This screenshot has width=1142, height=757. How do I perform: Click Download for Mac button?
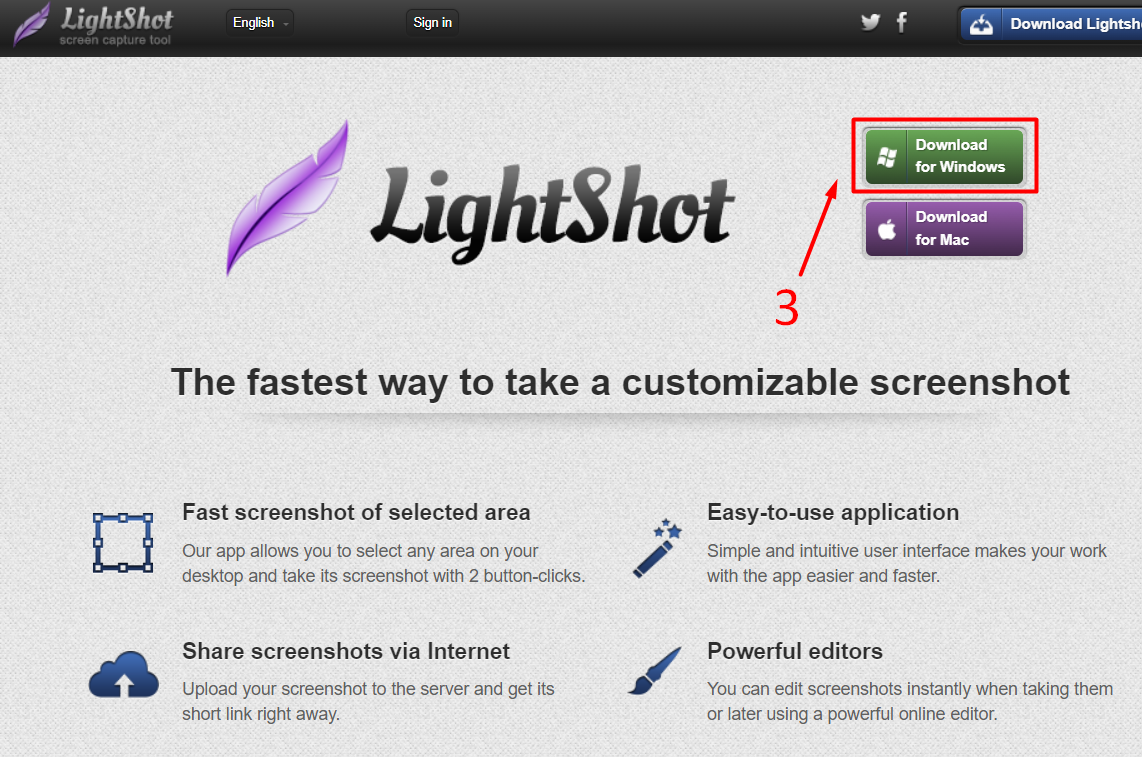click(x=945, y=229)
